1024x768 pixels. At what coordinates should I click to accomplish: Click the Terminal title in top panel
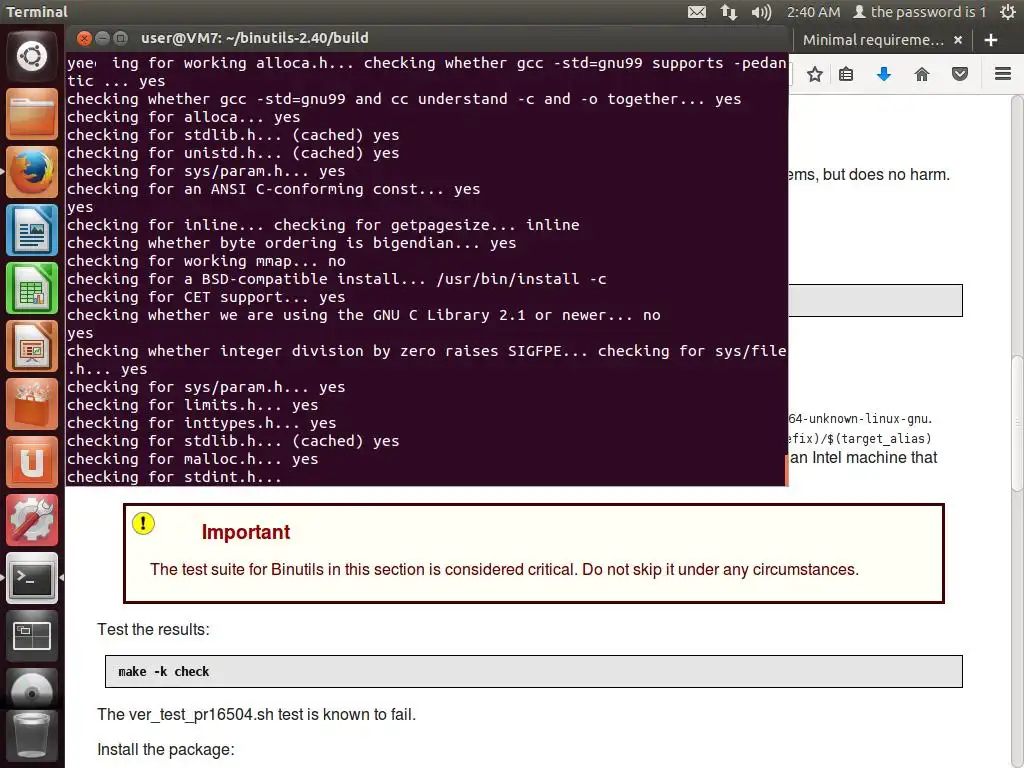point(37,12)
